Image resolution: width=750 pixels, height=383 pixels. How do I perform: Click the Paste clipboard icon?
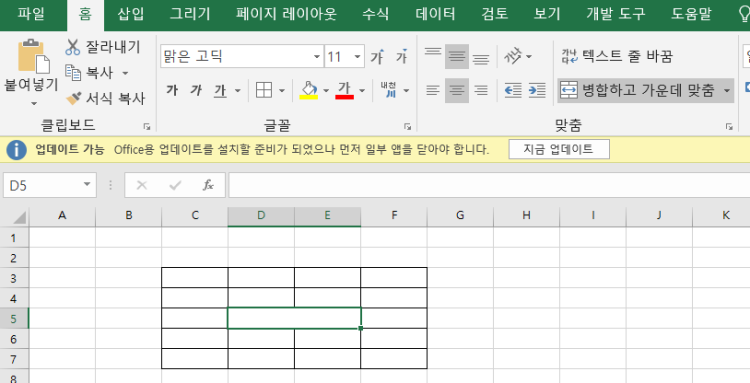pyautogui.click(x=33, y=56)
